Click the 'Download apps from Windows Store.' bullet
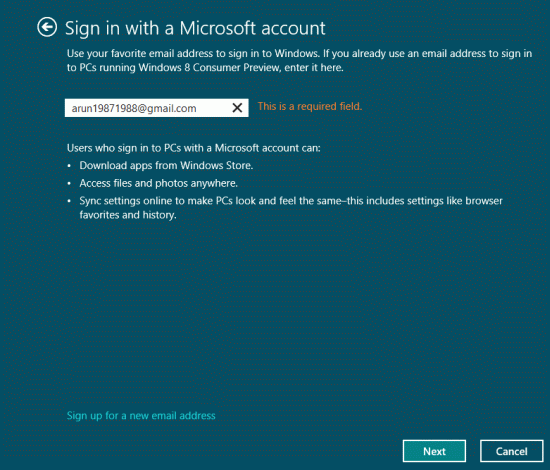 click(x=166, y=165)
